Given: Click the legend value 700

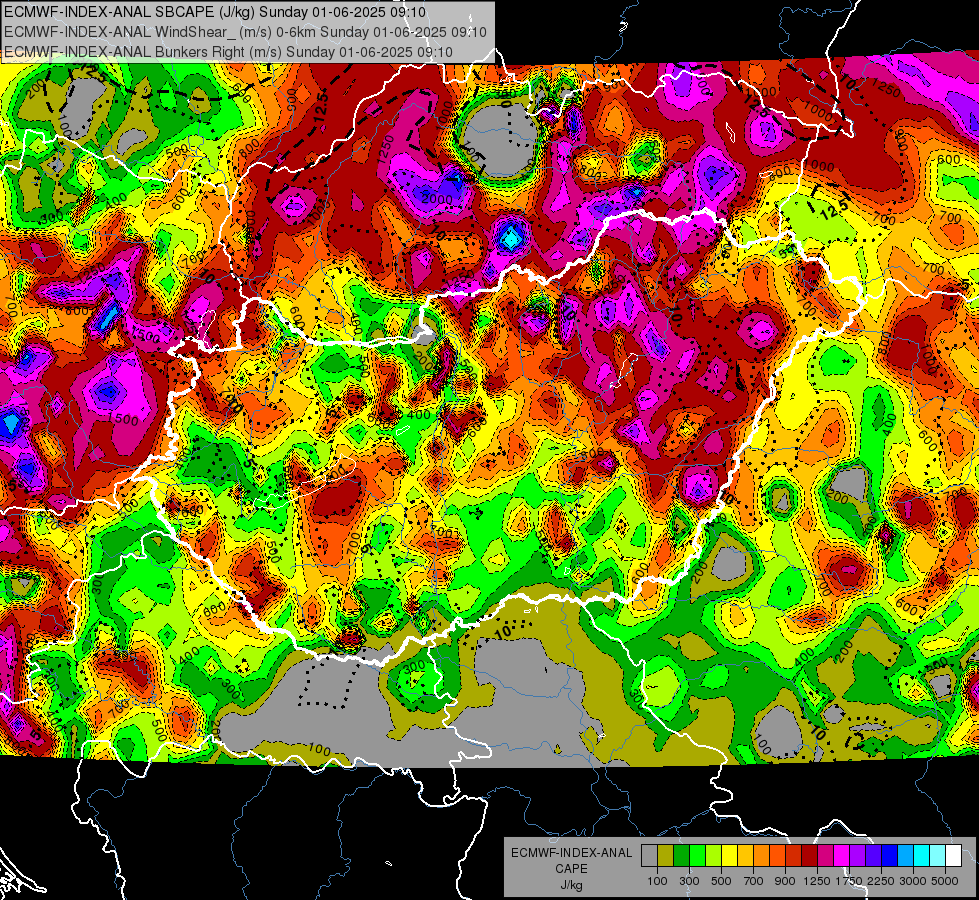Looking at the screenshot, I should tap(754, 881).
